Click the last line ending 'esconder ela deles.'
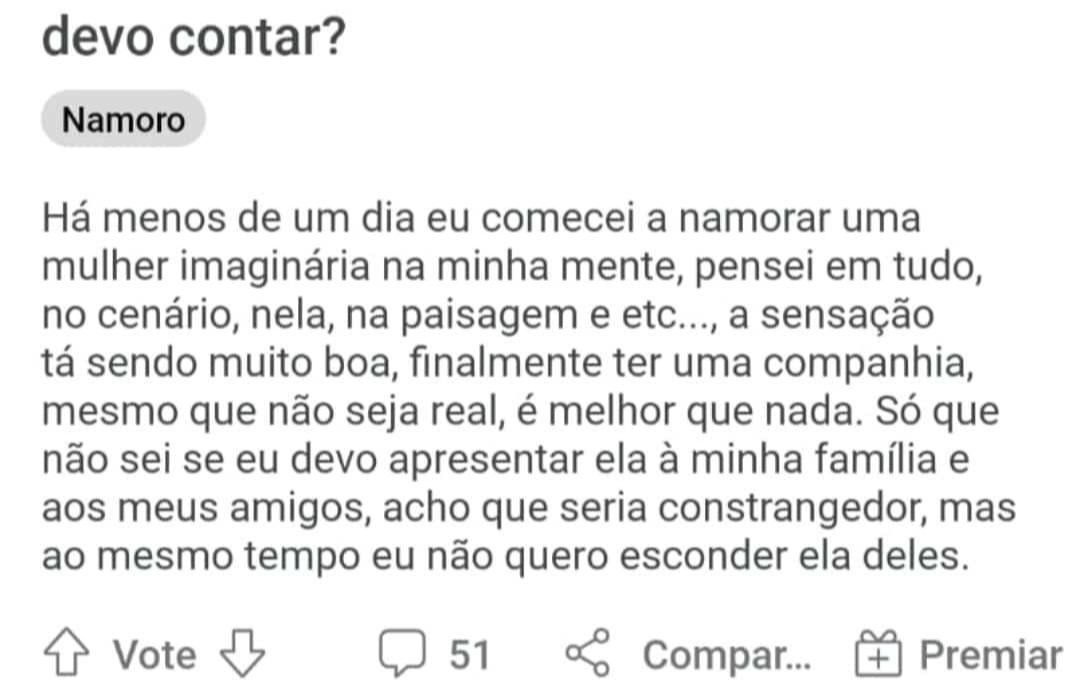Image resolution: width=1080 pixels, height=691 pixels. (506, 557)
